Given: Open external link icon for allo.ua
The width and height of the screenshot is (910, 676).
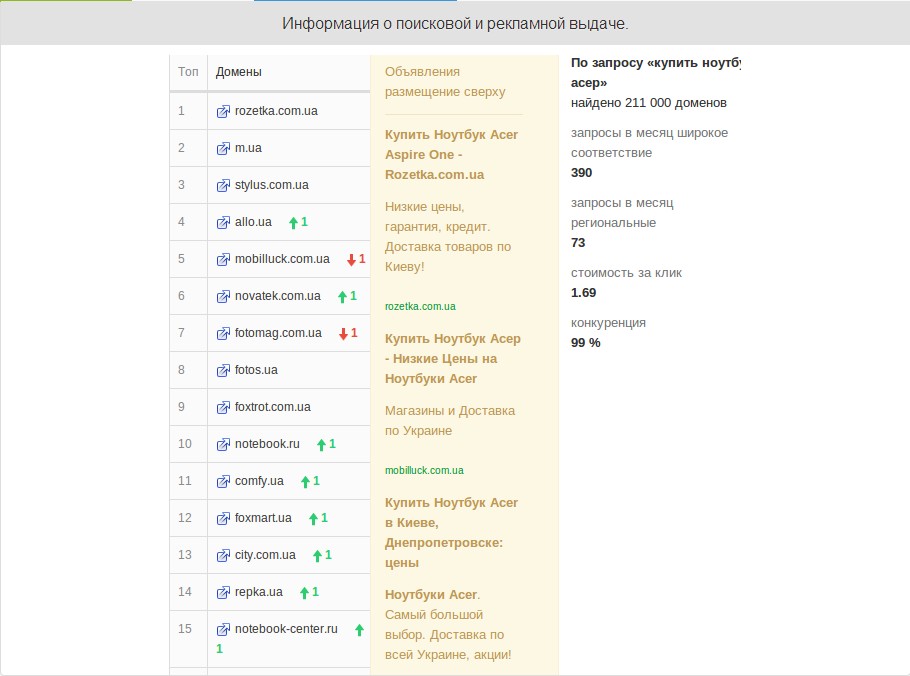Looking at the screenshot, I should tap(223, 222).
